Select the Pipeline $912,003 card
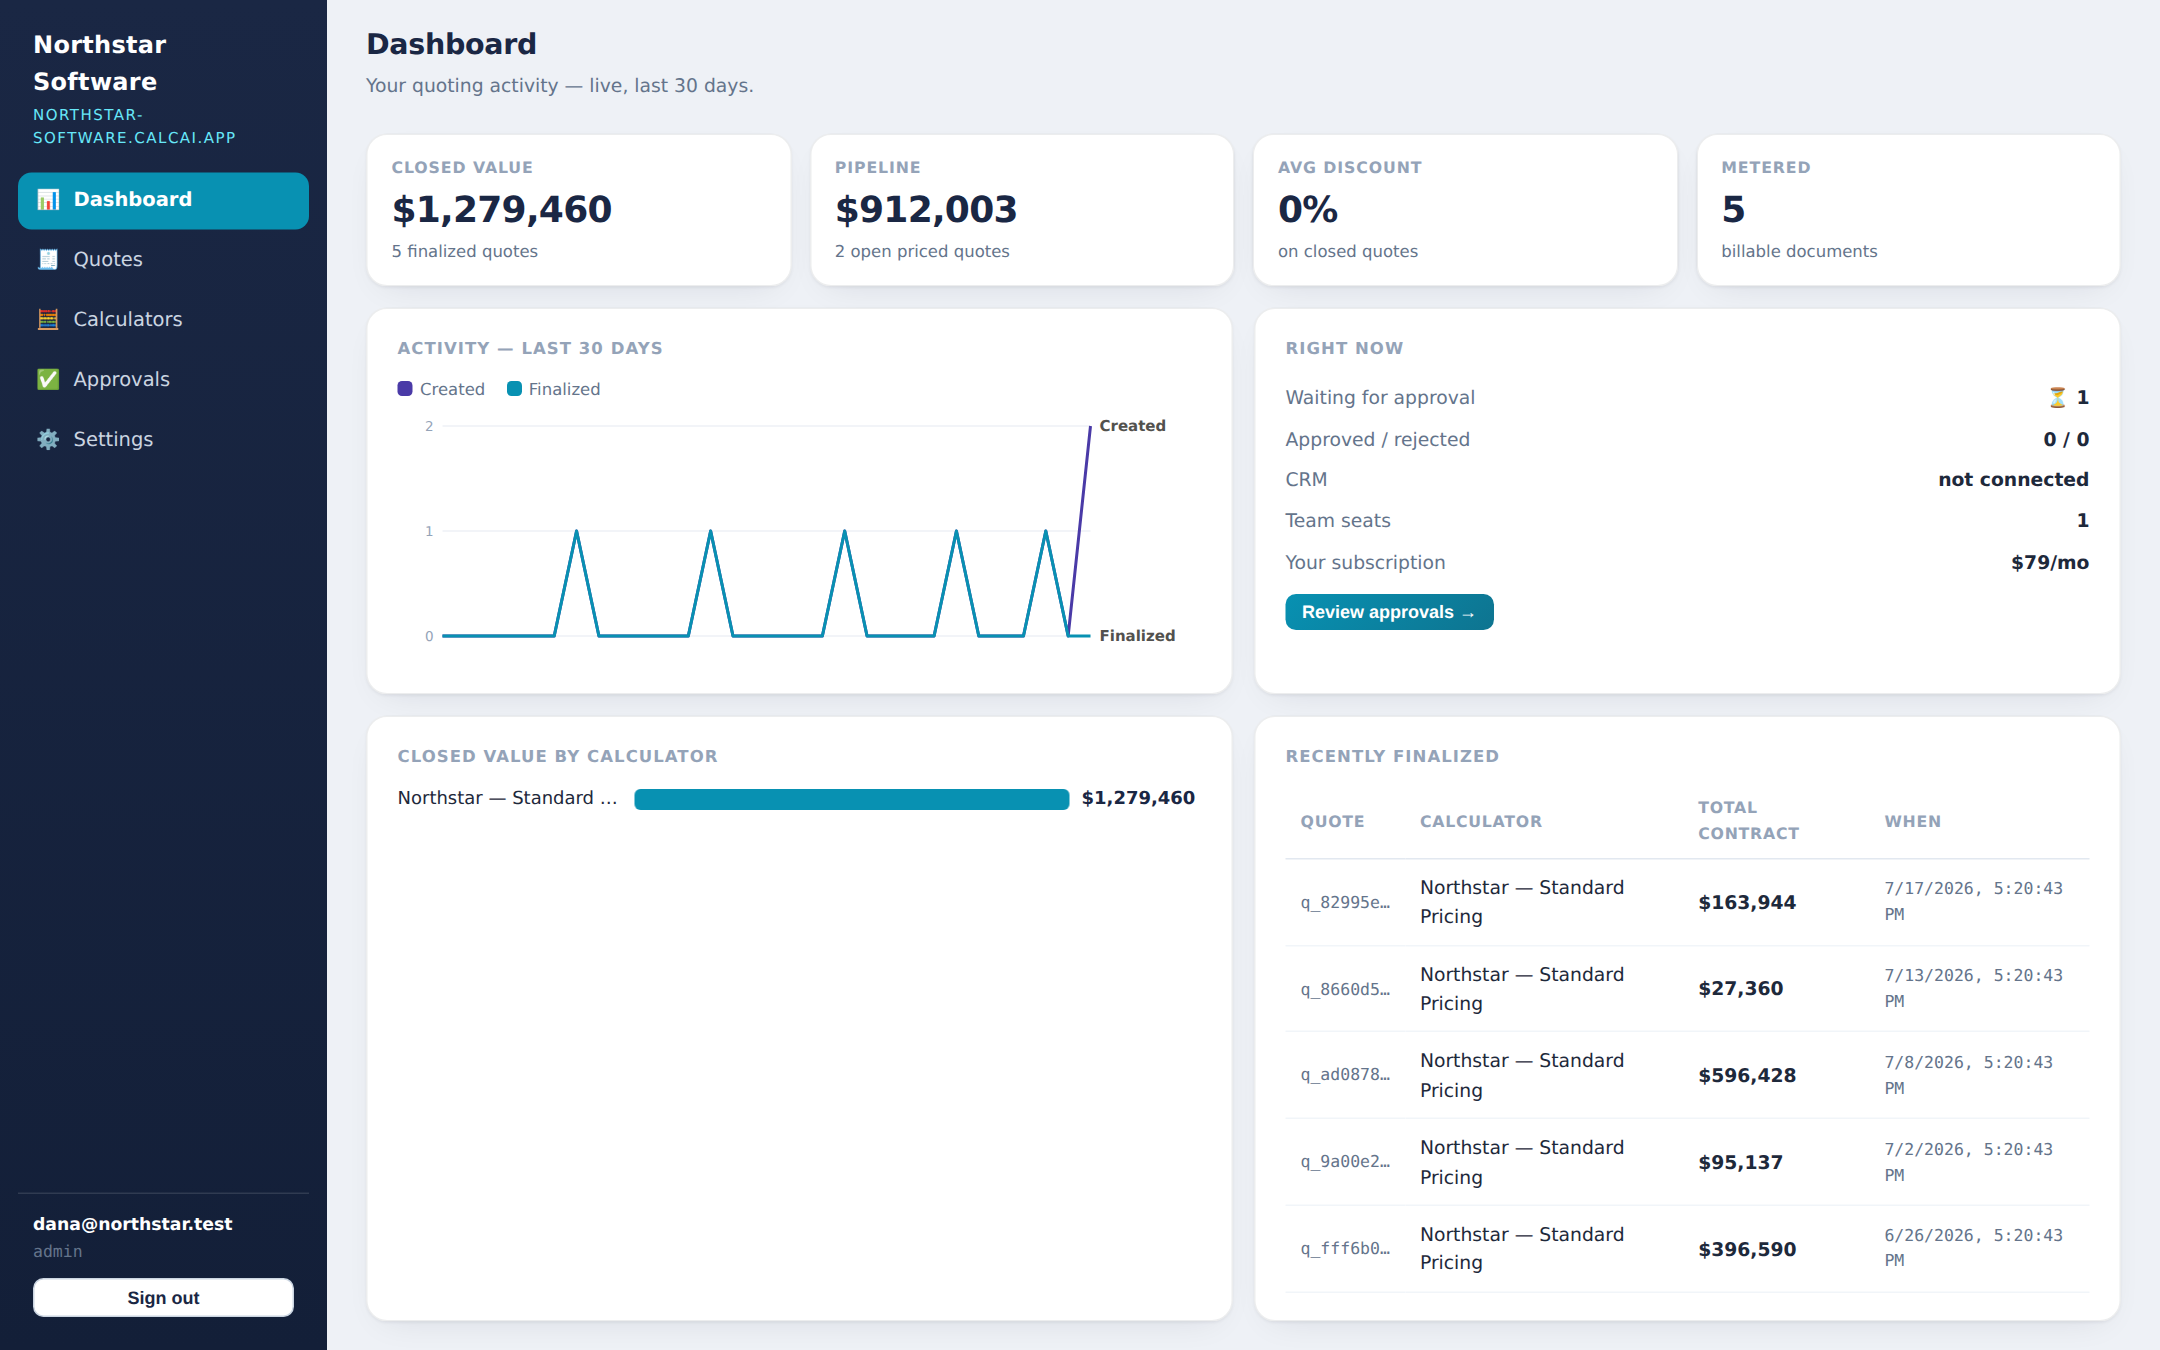The height and width of the screenshot is (1350, 2160). tap(1022, 210)
